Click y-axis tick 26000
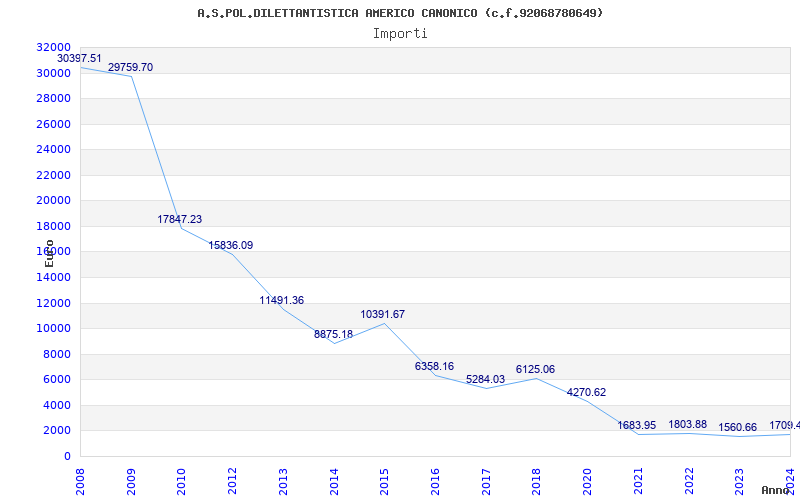 click(54, 124)
